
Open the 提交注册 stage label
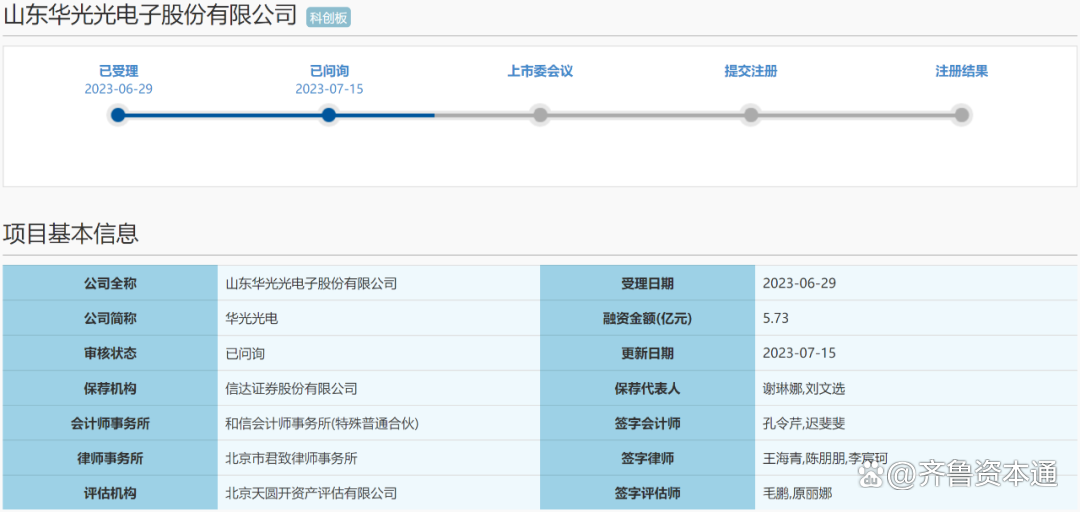pyautogui.click(x=751, y=71)
